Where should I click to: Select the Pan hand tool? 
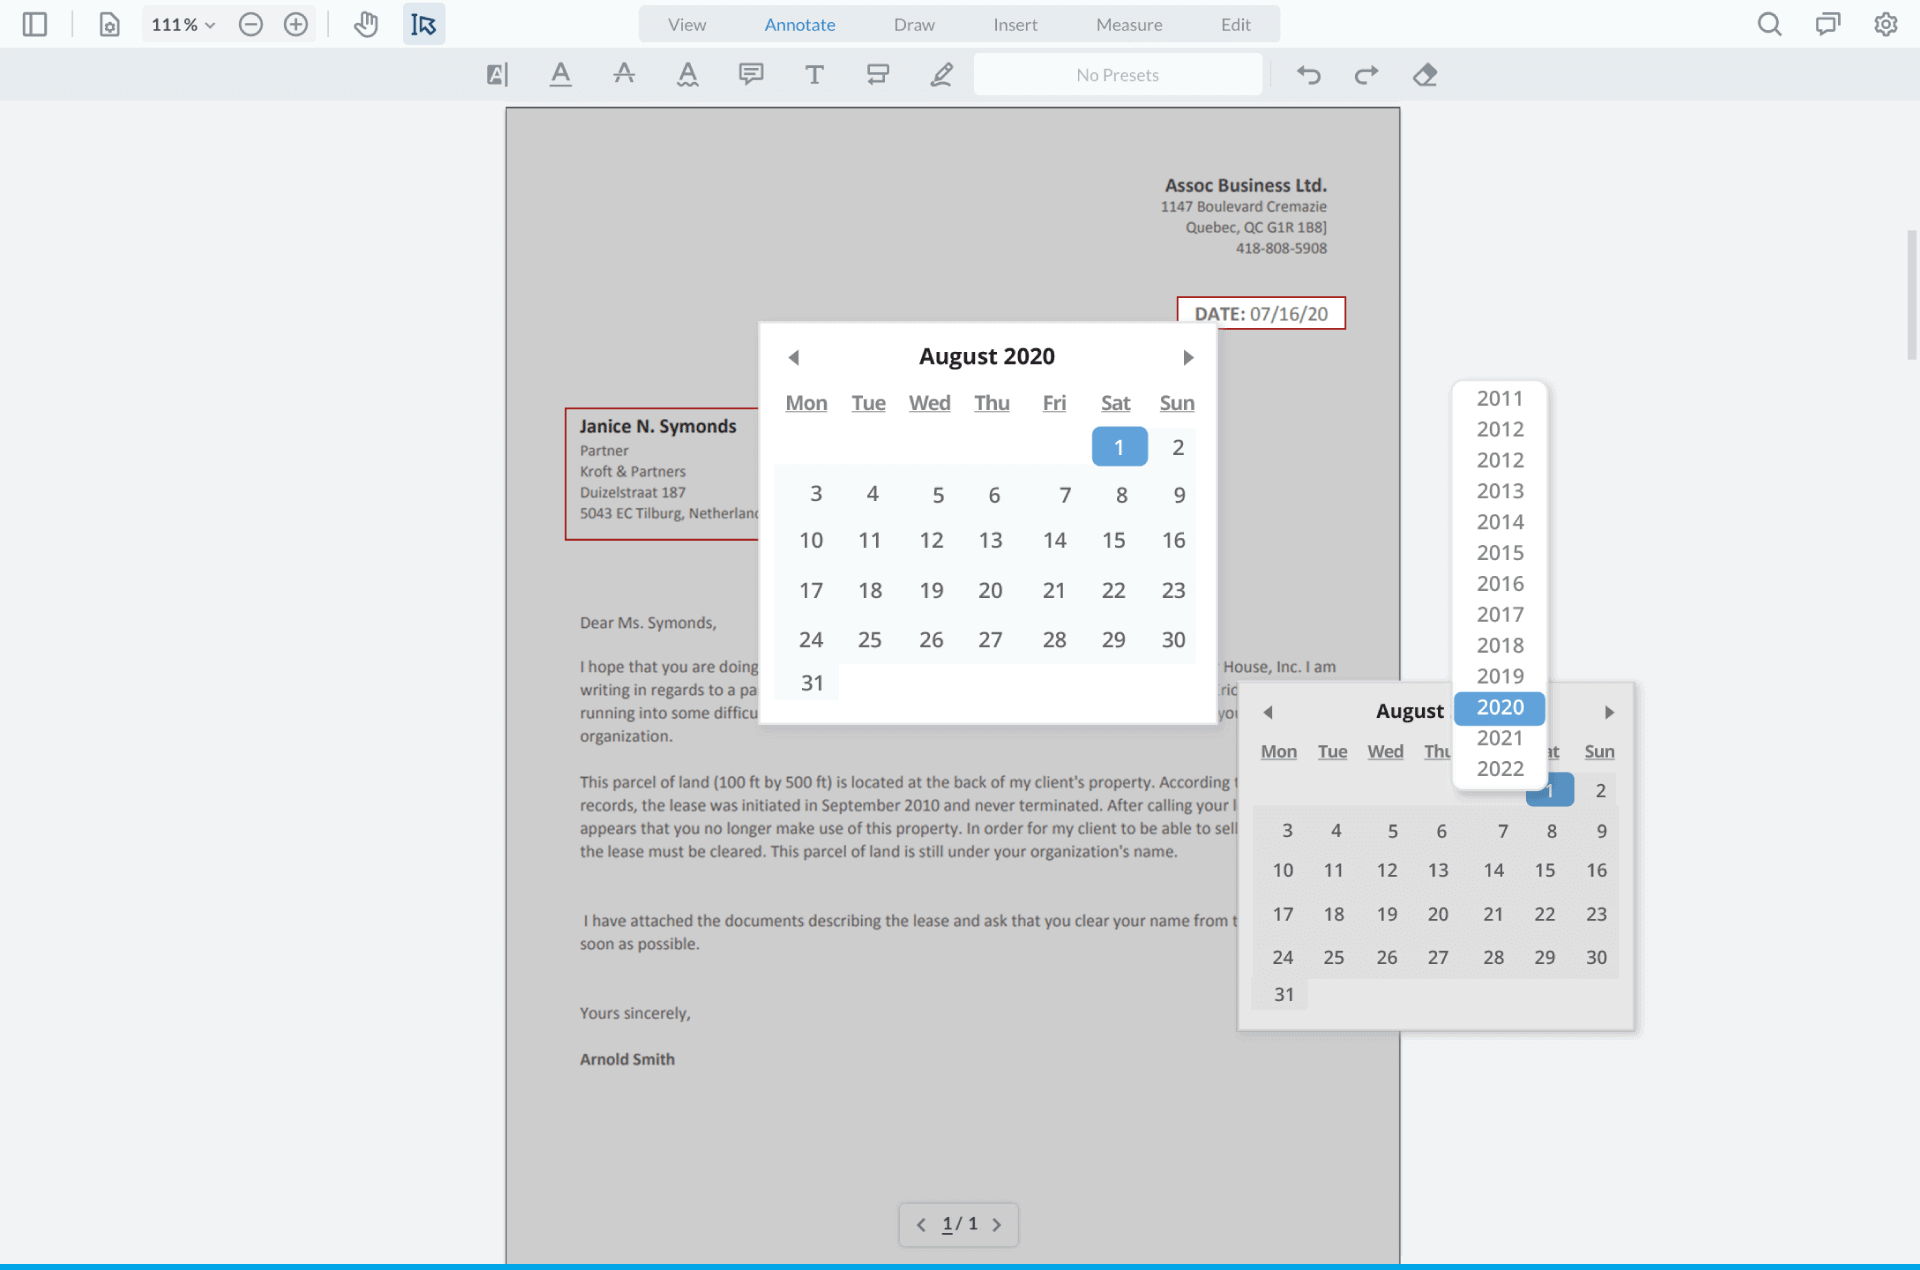pyautogui.click(x=366, y=24)
